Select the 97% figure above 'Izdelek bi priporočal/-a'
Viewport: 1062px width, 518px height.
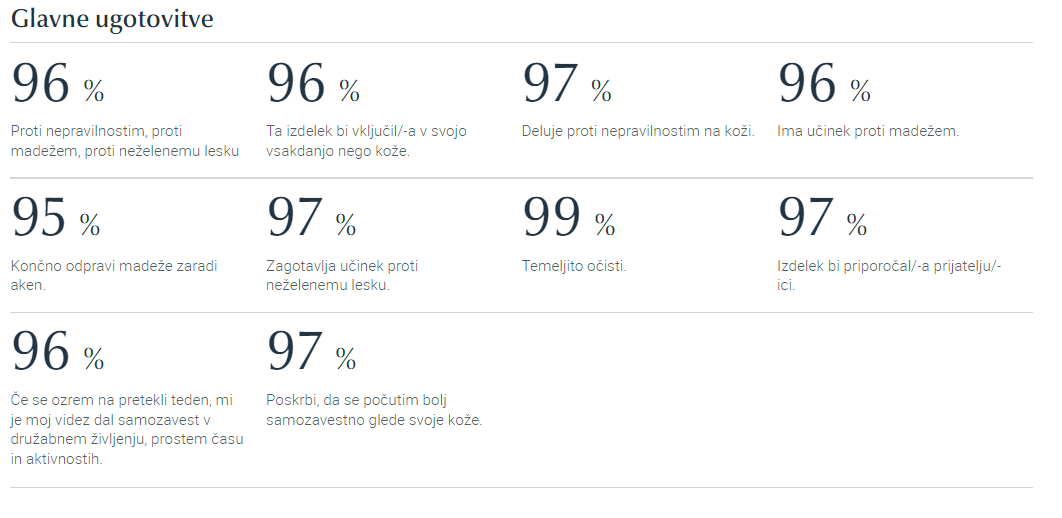[822, 218]
